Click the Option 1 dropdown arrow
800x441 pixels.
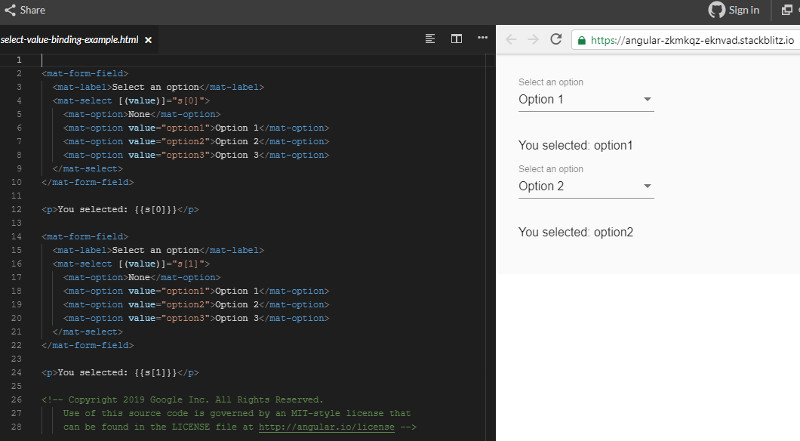(x=647, y=99)
